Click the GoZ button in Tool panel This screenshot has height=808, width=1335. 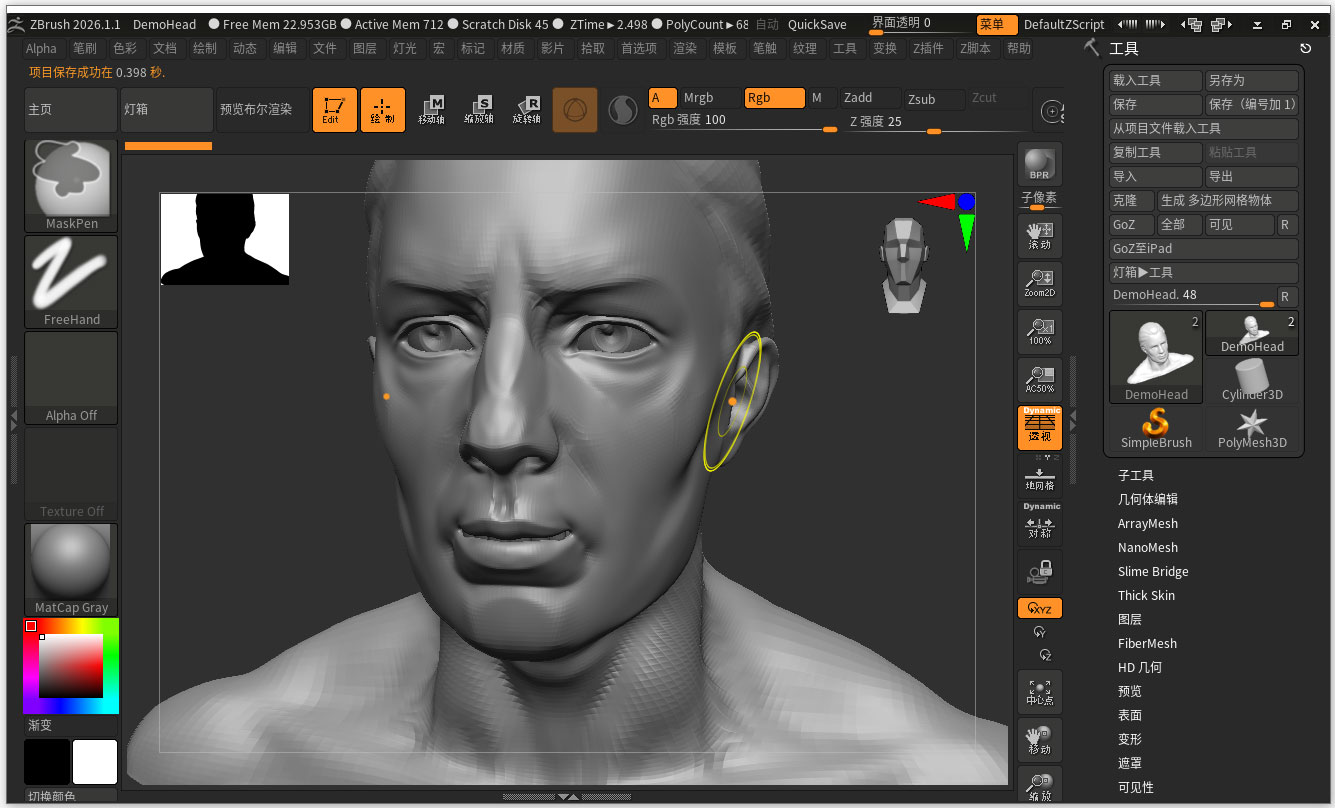pos(1130,224)
